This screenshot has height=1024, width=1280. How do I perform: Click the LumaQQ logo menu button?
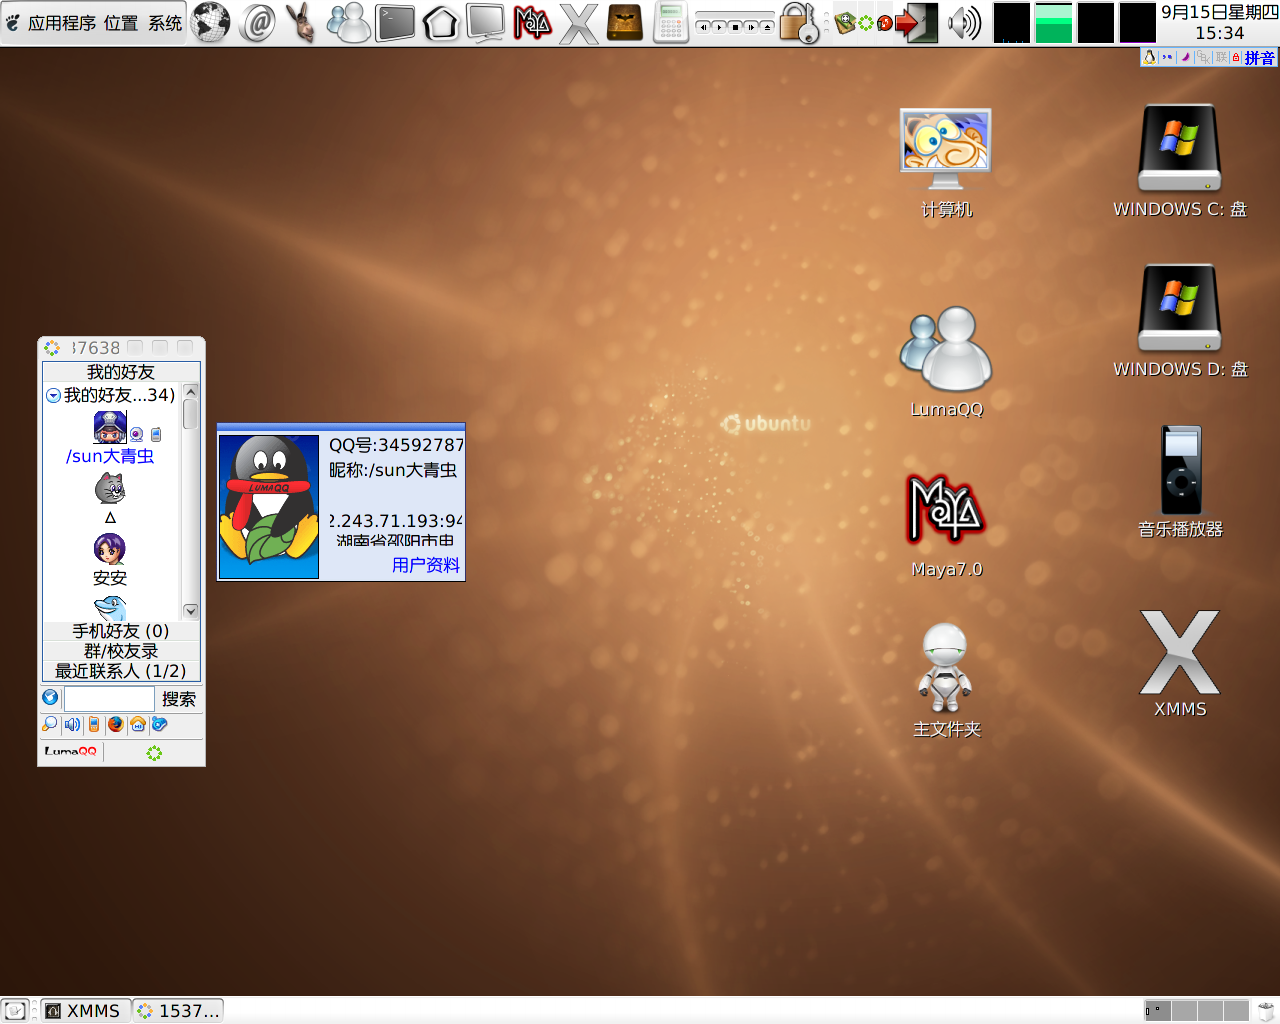point(70,752)
